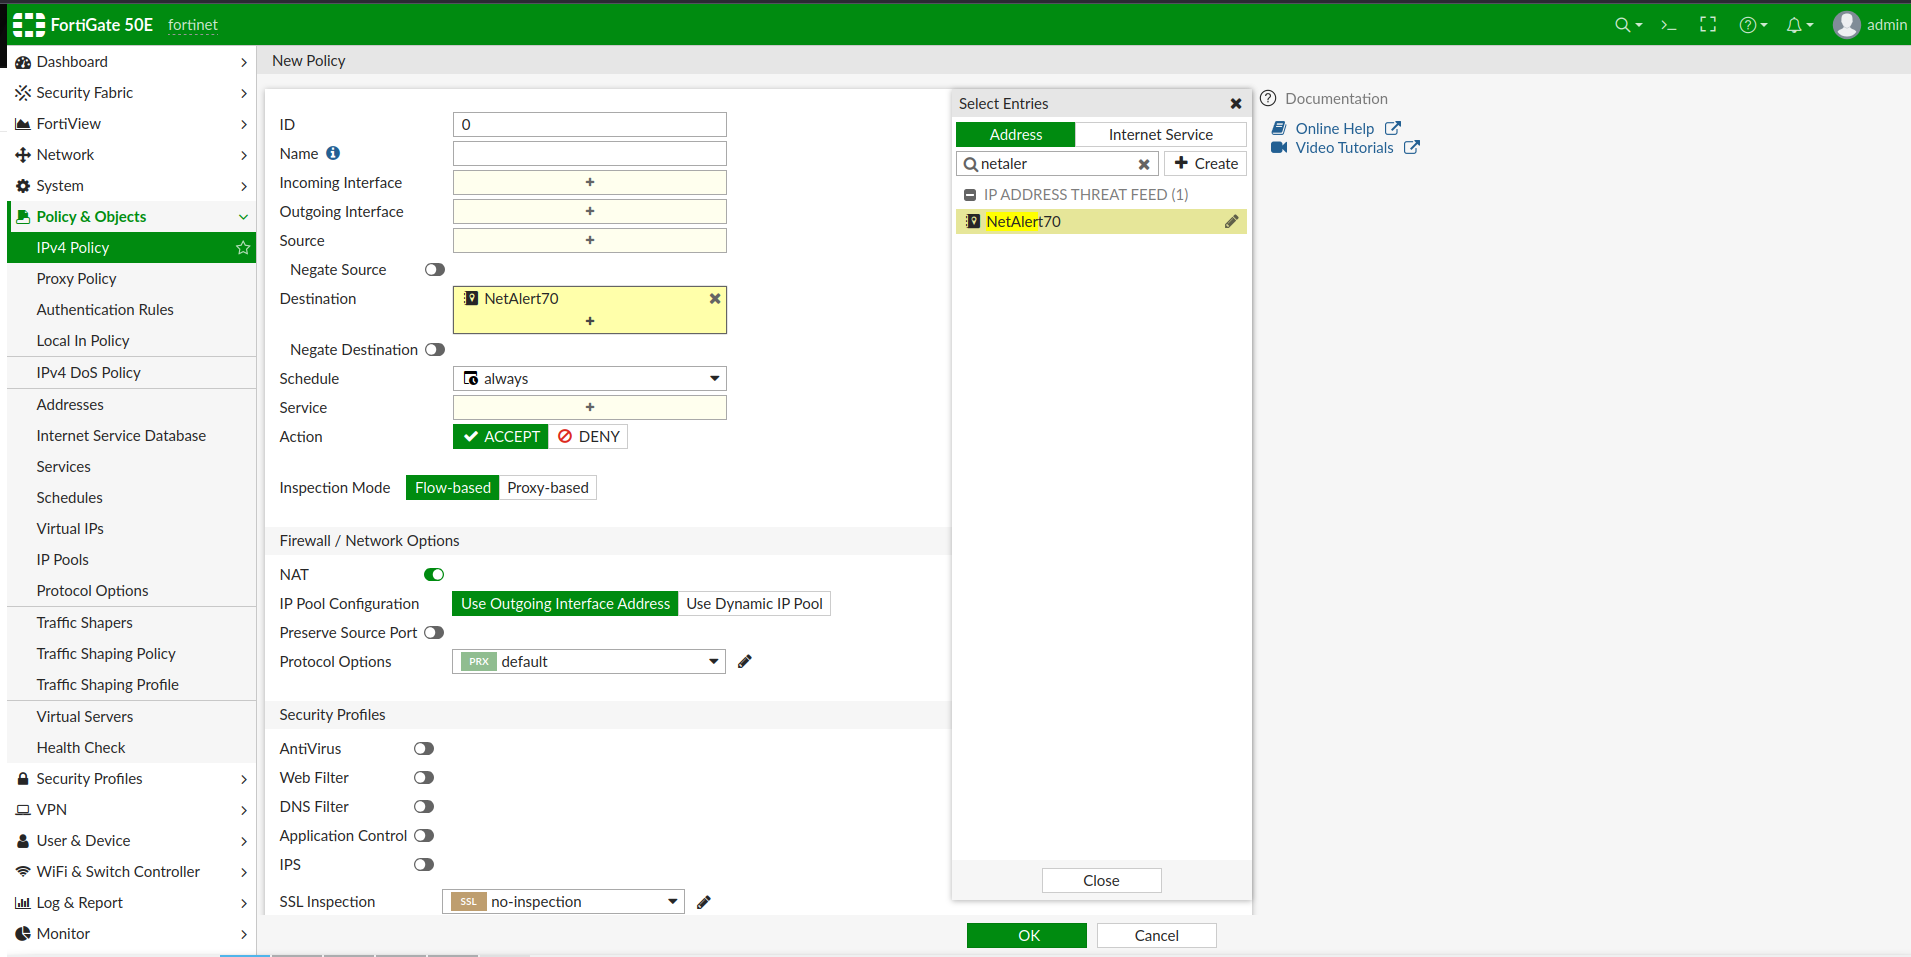Click the Name info icon
Image resolution: width=1911 pixels, height=957 pixels.
[333, 153]
